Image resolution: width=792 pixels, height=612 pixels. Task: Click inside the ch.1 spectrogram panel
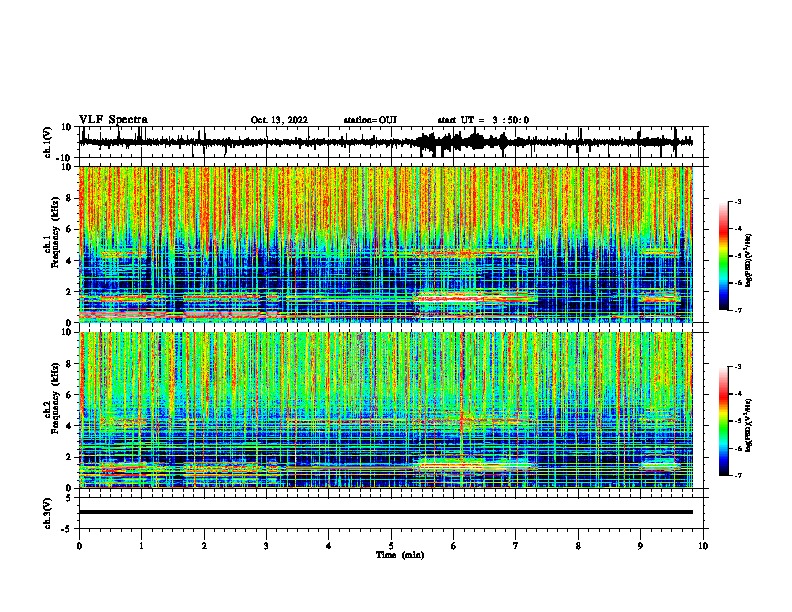[386, 244]
